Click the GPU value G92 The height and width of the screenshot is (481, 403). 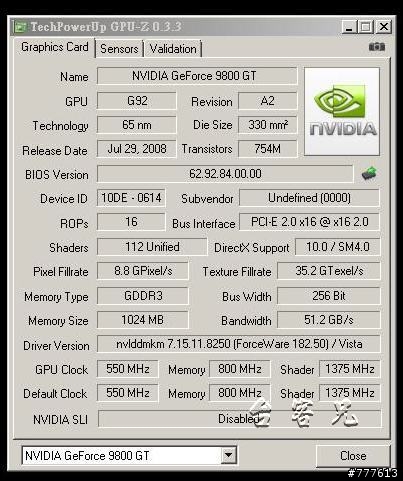[x=137, y=101]
